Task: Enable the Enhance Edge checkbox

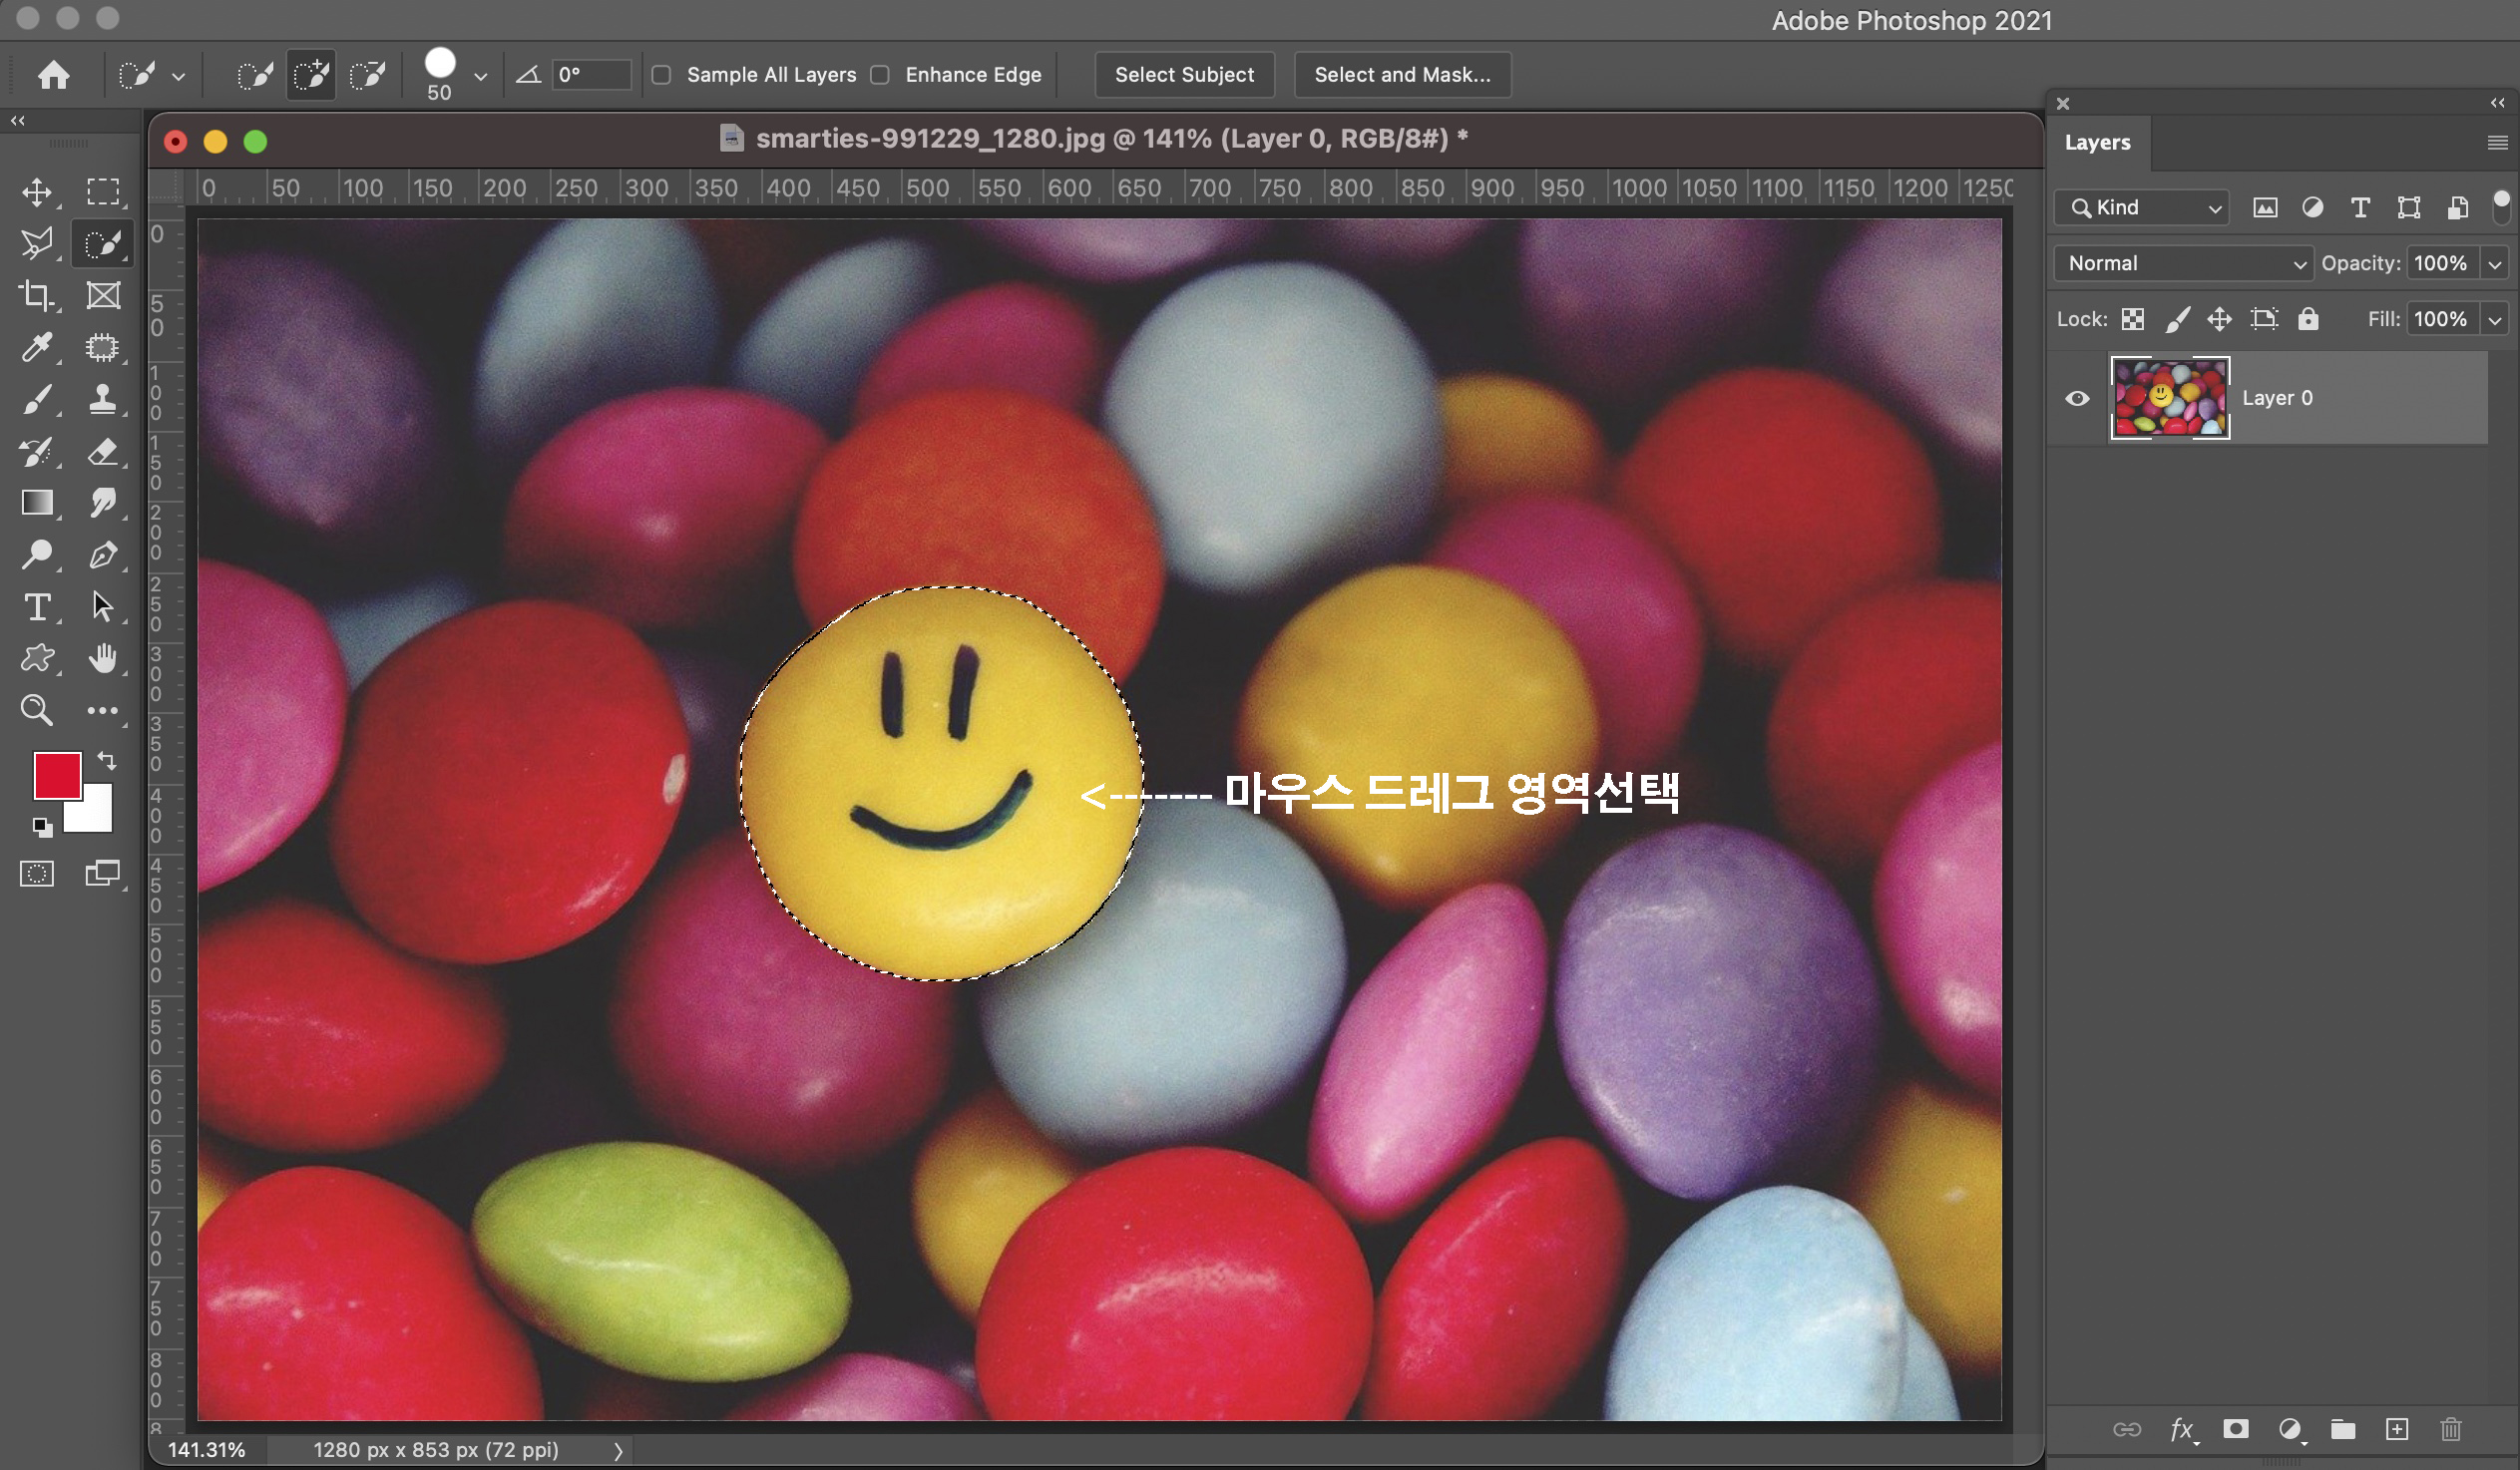Action: click(880, 75)
